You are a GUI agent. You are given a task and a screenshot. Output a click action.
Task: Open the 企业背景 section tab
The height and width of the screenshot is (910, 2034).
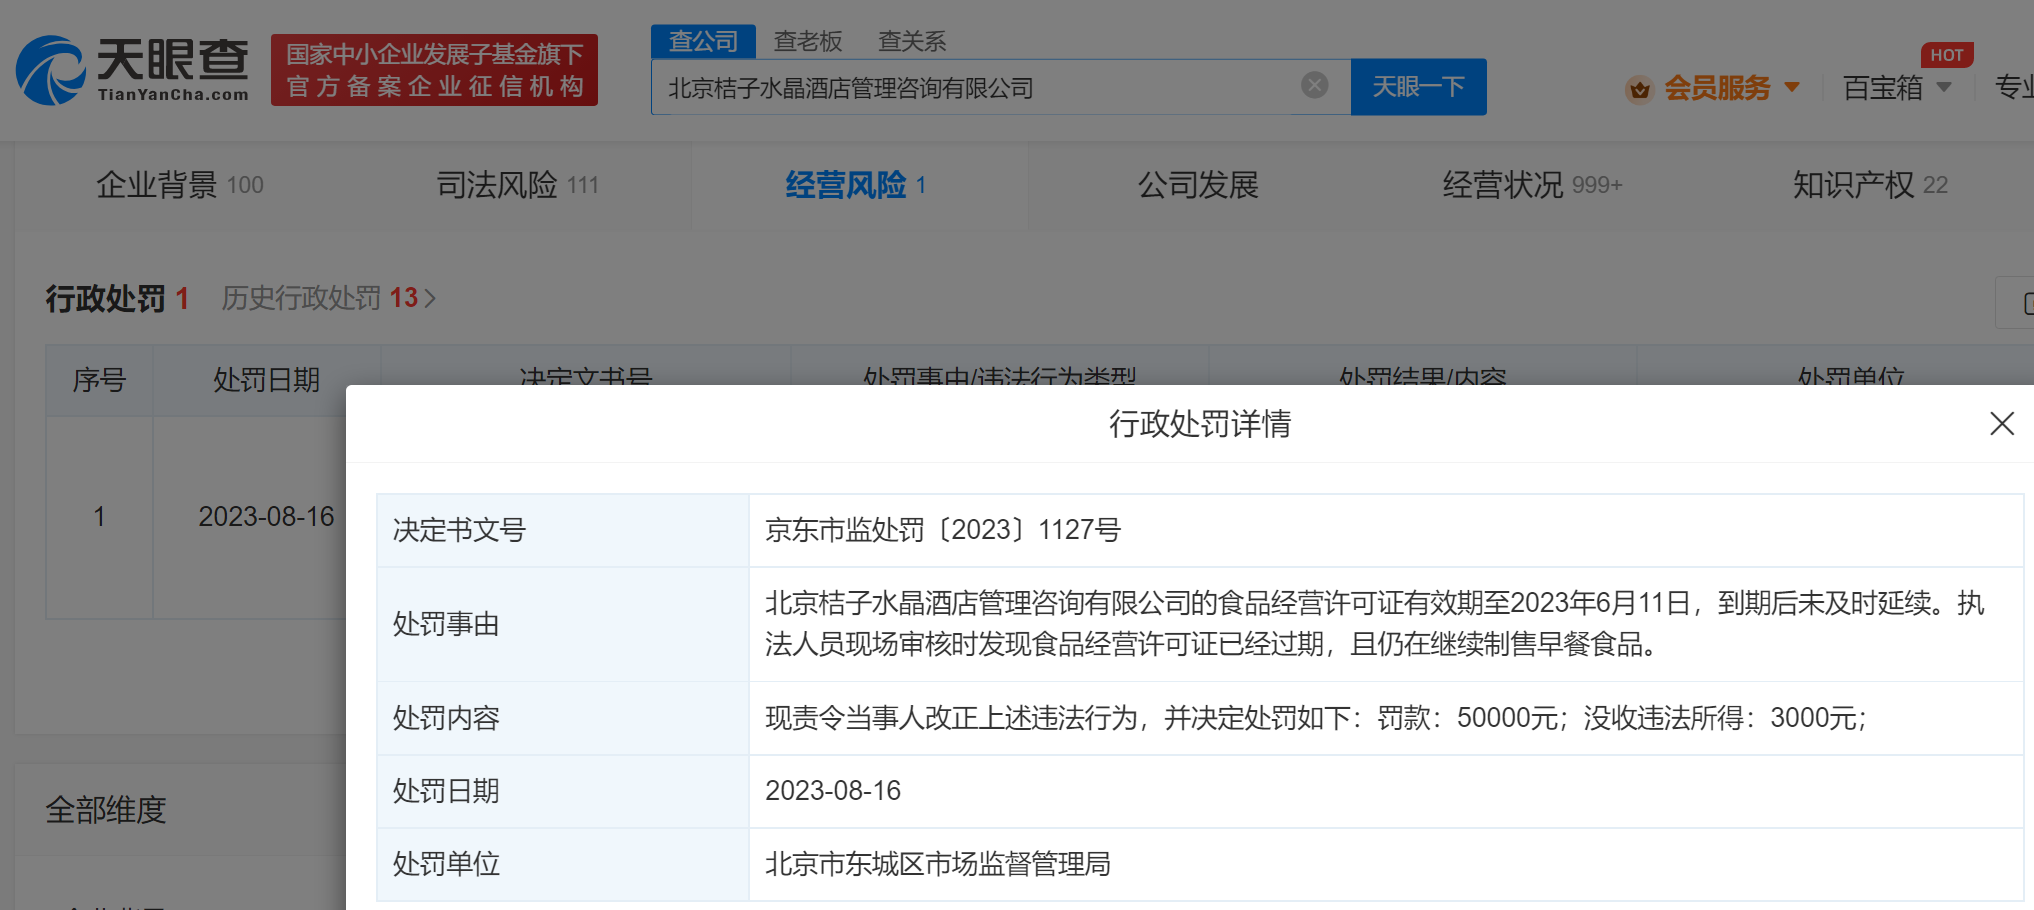179,185
